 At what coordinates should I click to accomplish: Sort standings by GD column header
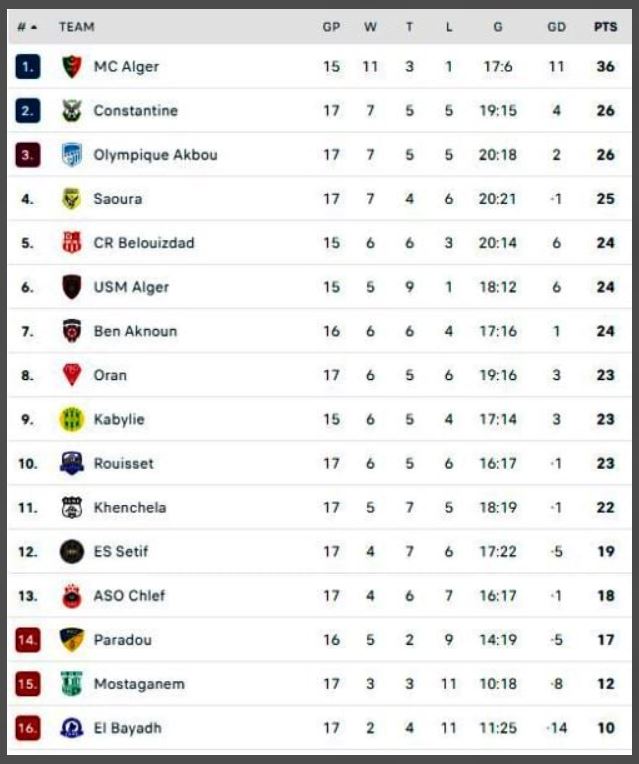click(556, 27)
